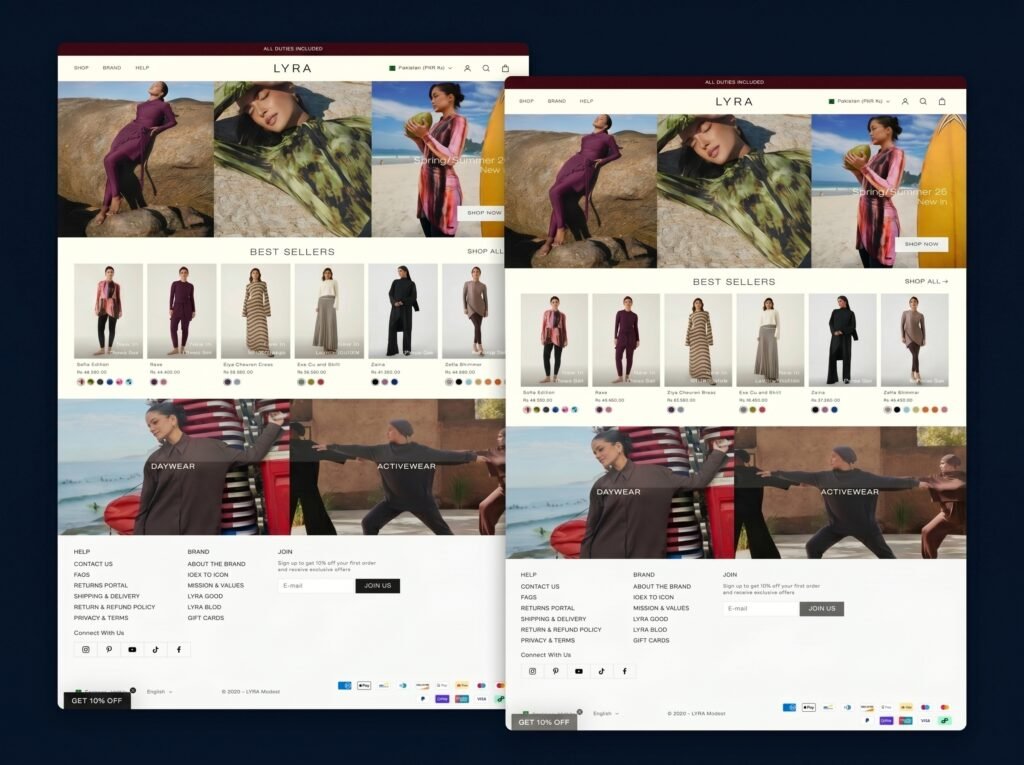The image size is (1024, 765).
Task: Open GIFT CARDS in the right page footer
Action: (x=651, y=640)
